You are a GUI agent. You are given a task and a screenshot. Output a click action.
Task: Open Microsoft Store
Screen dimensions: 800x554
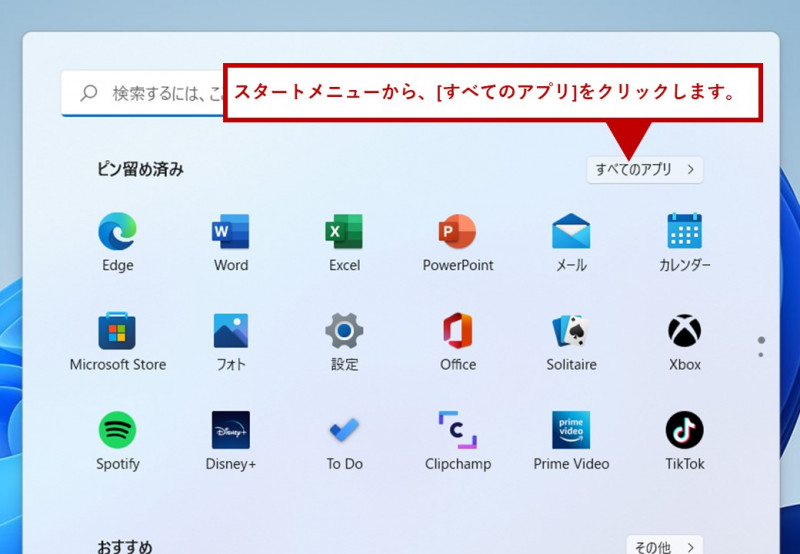pos(117,331)
